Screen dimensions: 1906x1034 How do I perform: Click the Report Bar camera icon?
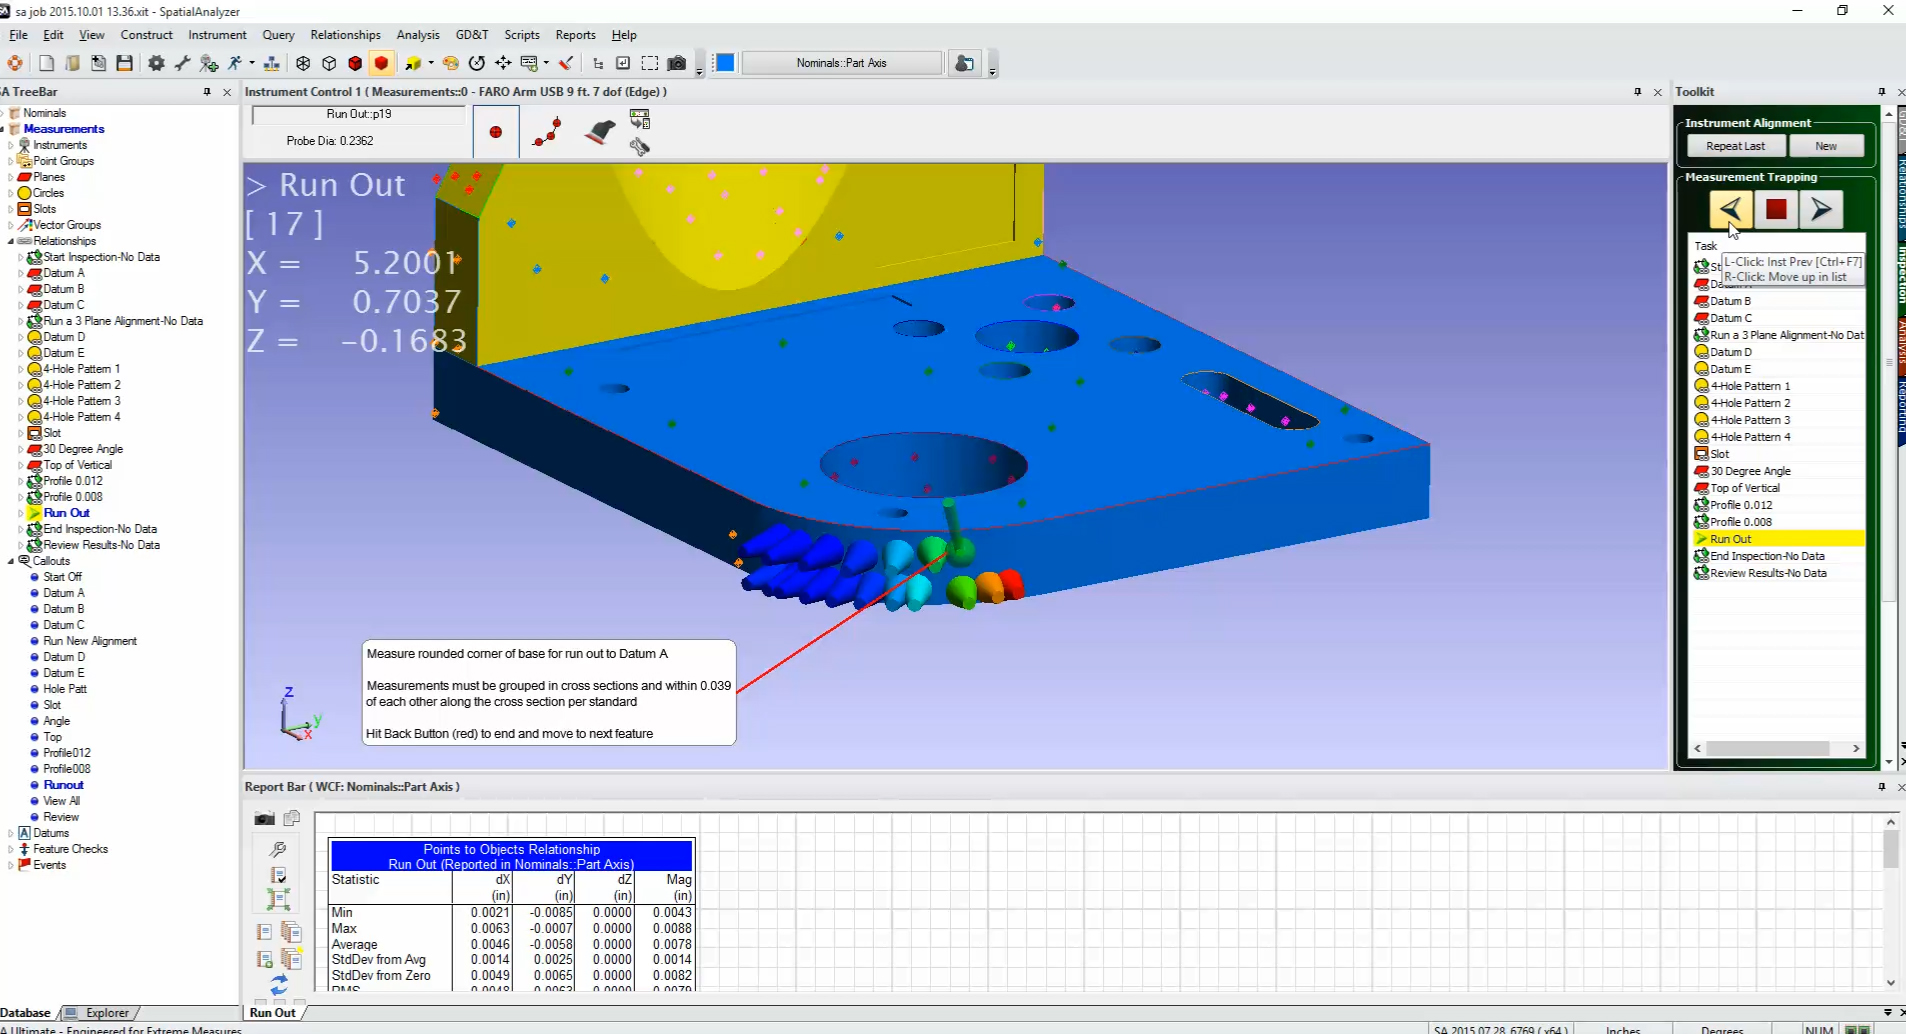pyautogui.click(x=264, y=818)
